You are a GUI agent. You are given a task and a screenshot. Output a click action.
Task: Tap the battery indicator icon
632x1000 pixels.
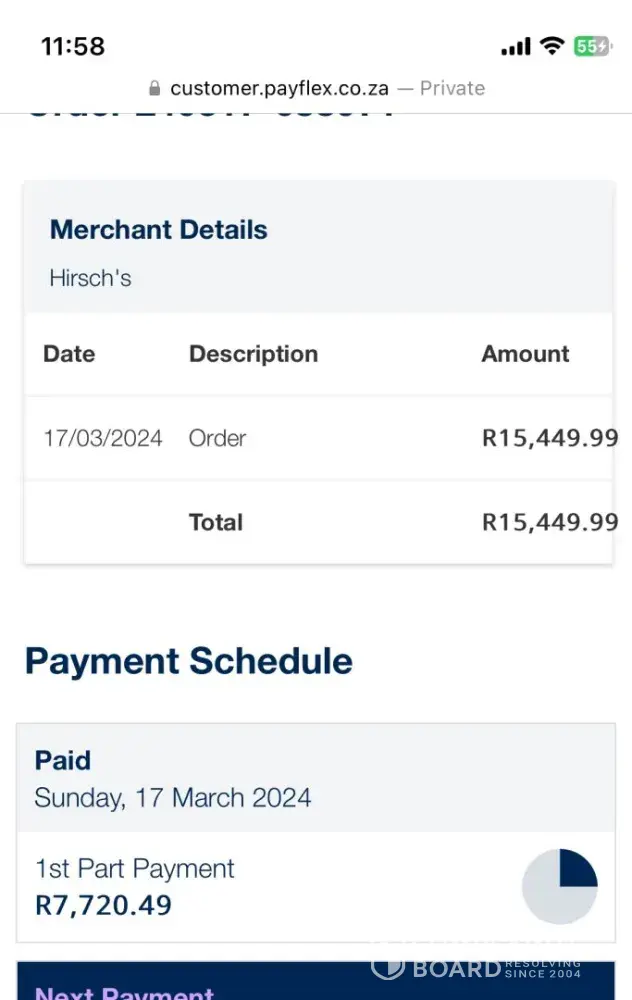(x=591, y=46)
